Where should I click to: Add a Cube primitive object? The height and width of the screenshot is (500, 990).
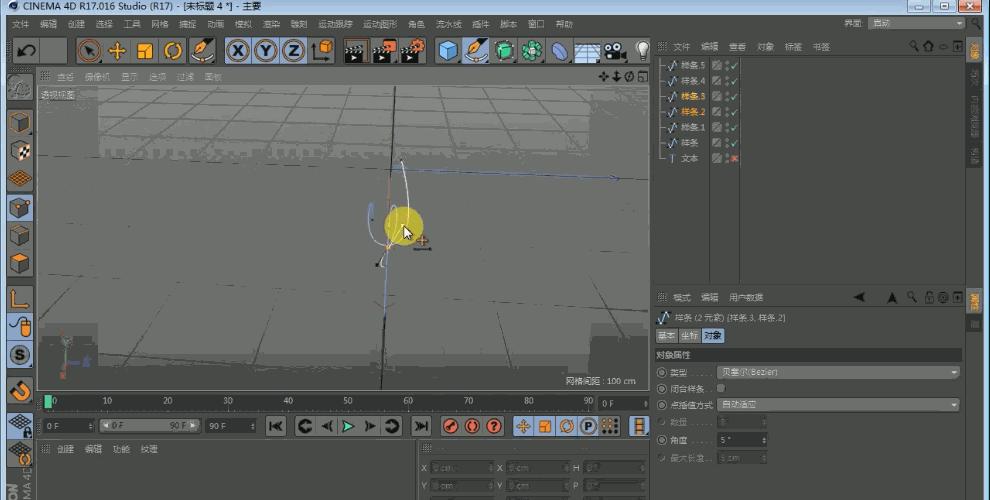pyautogui.click(x=448, y=51)
